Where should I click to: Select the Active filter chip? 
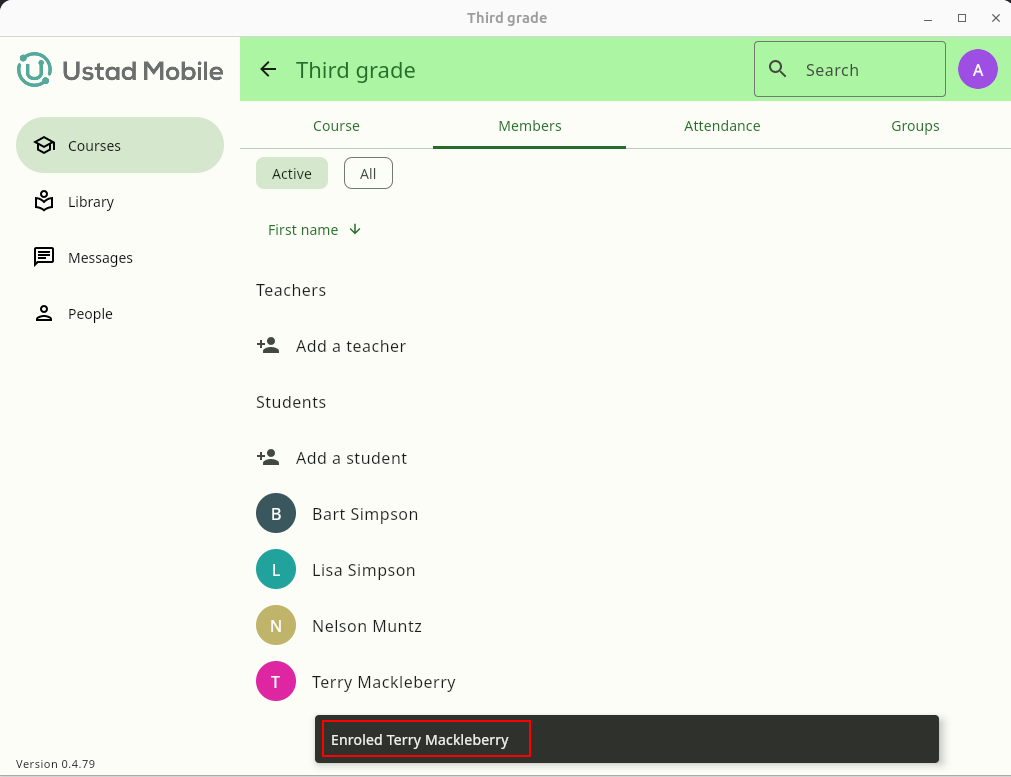292,174
